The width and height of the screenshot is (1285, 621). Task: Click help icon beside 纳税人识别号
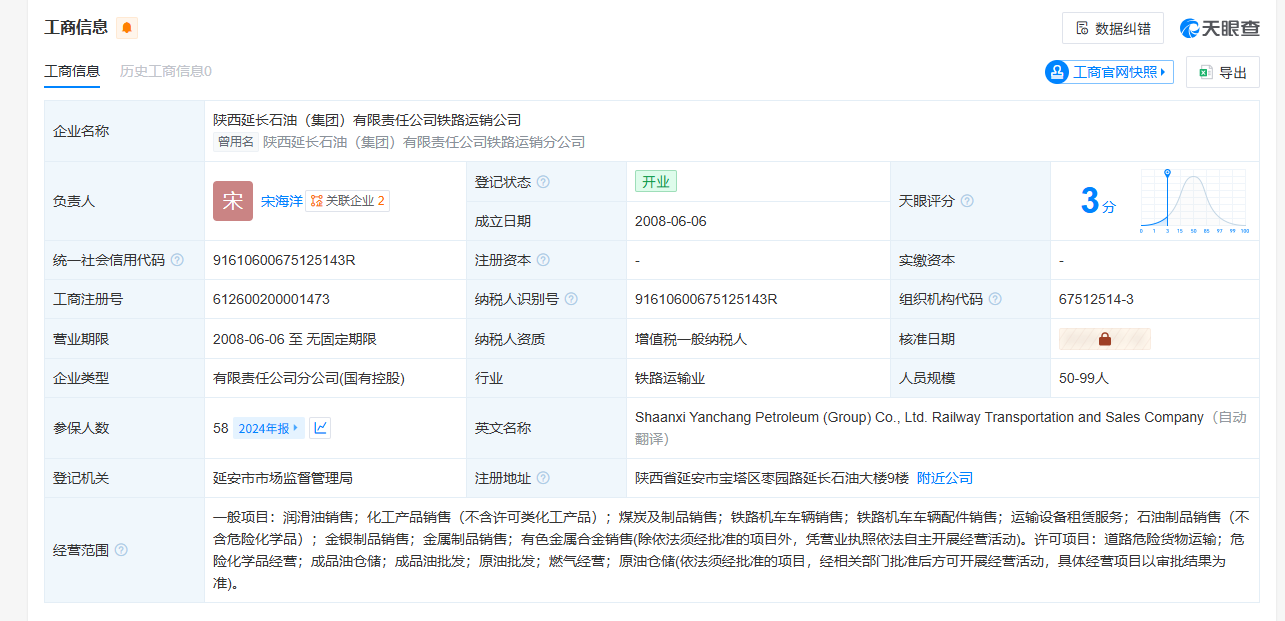pos(570,299)
